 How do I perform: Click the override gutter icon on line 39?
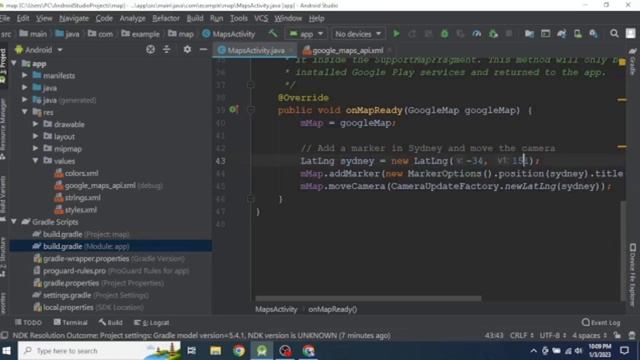pos(233,109)
